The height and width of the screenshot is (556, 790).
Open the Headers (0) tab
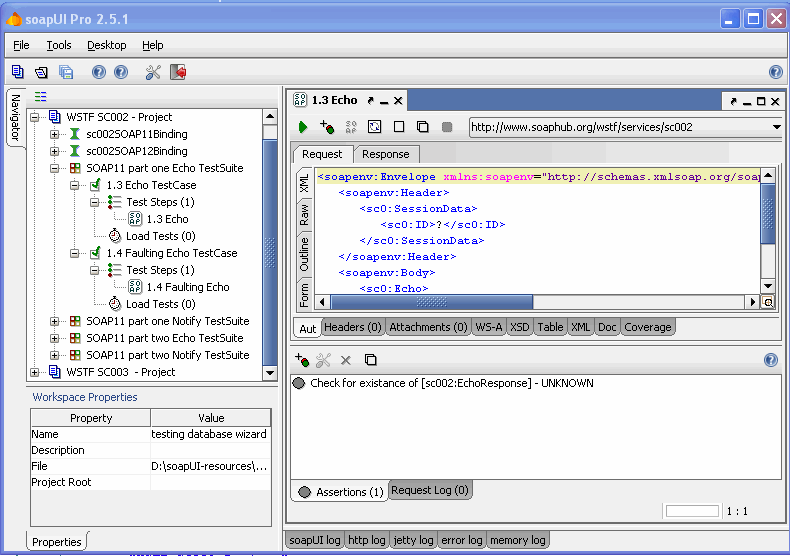353,327
